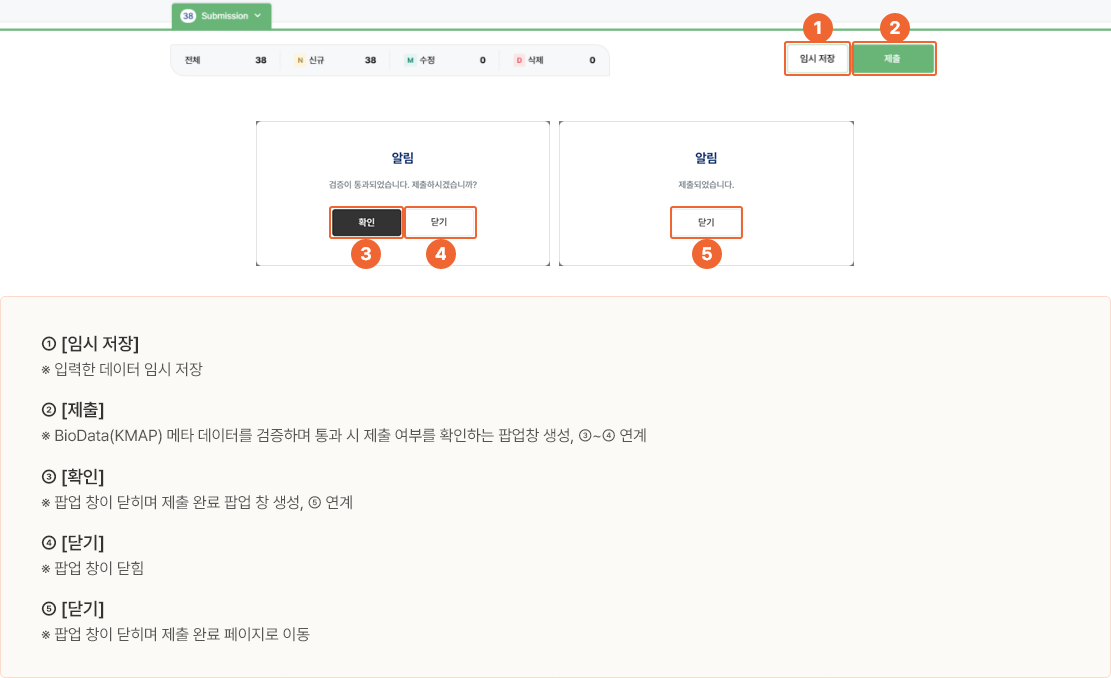The width and height of the screenshot is (1111, 678).
Task: Close the 제출되었습니다 dialog with 닫기
Action: 706,222
